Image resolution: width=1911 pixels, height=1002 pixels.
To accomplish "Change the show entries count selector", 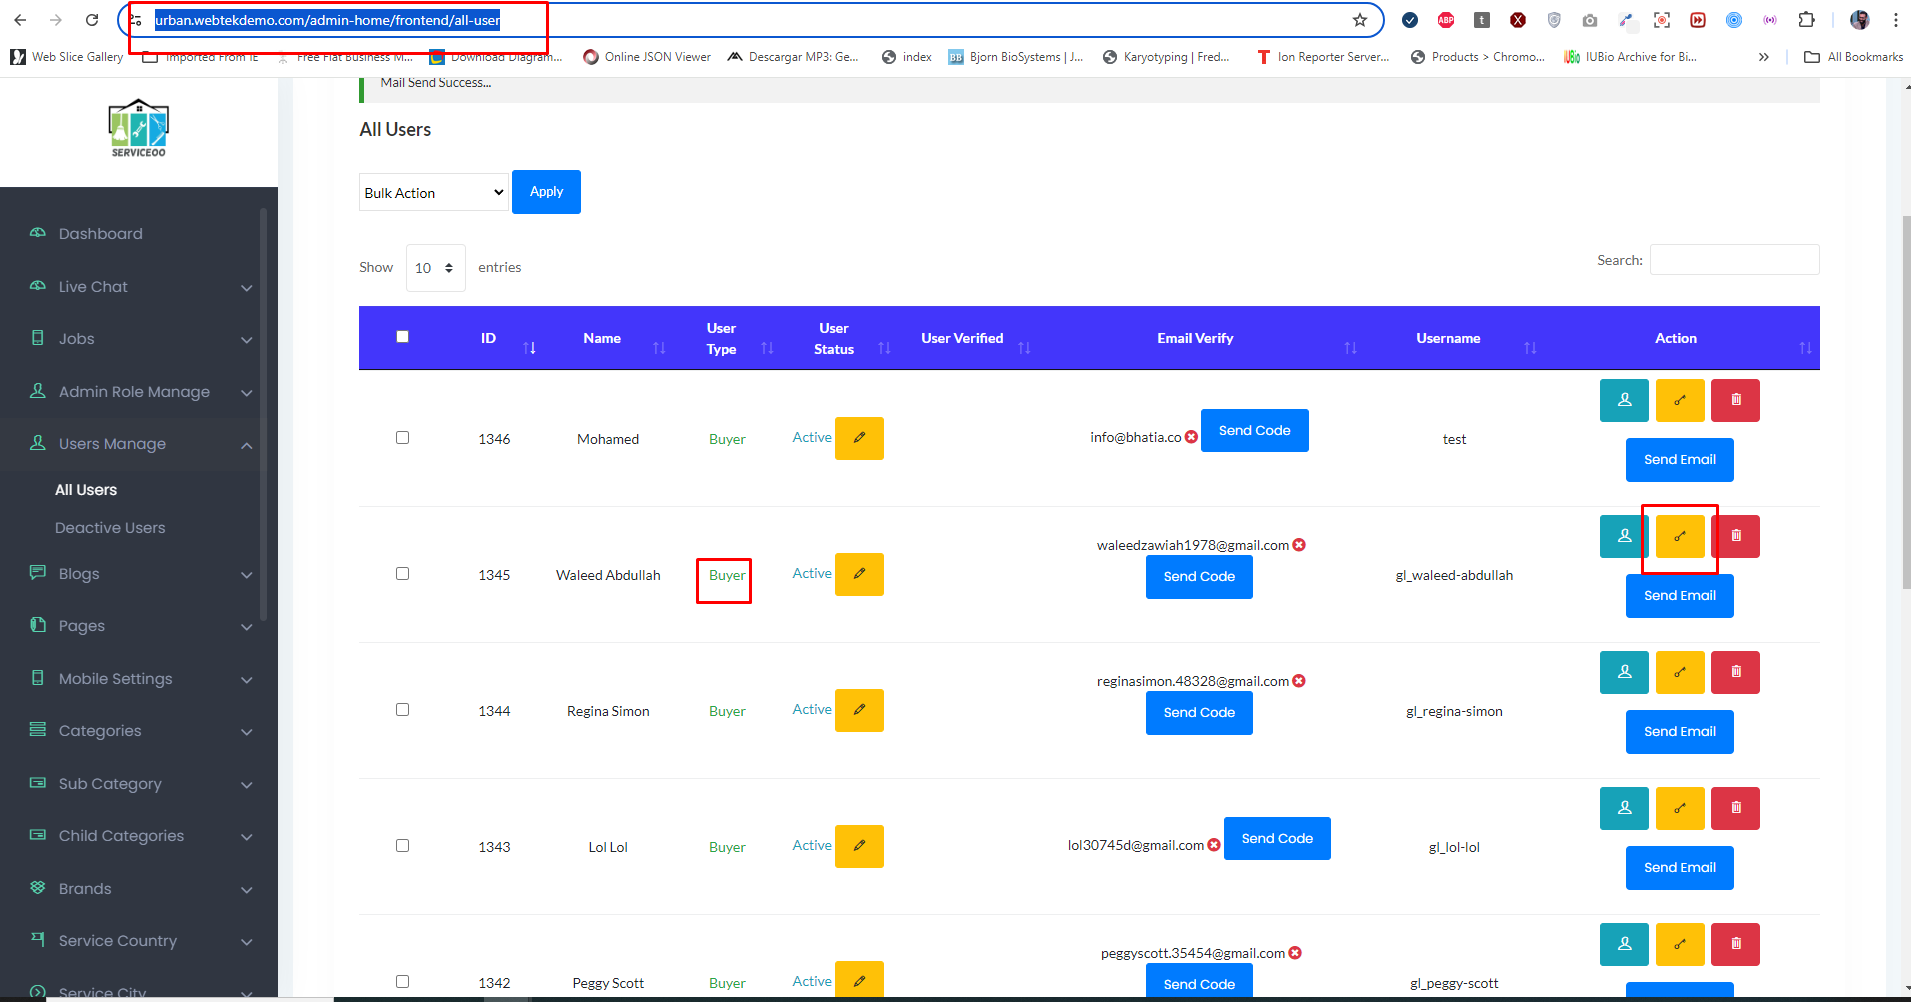I will [x=435, y=268].
